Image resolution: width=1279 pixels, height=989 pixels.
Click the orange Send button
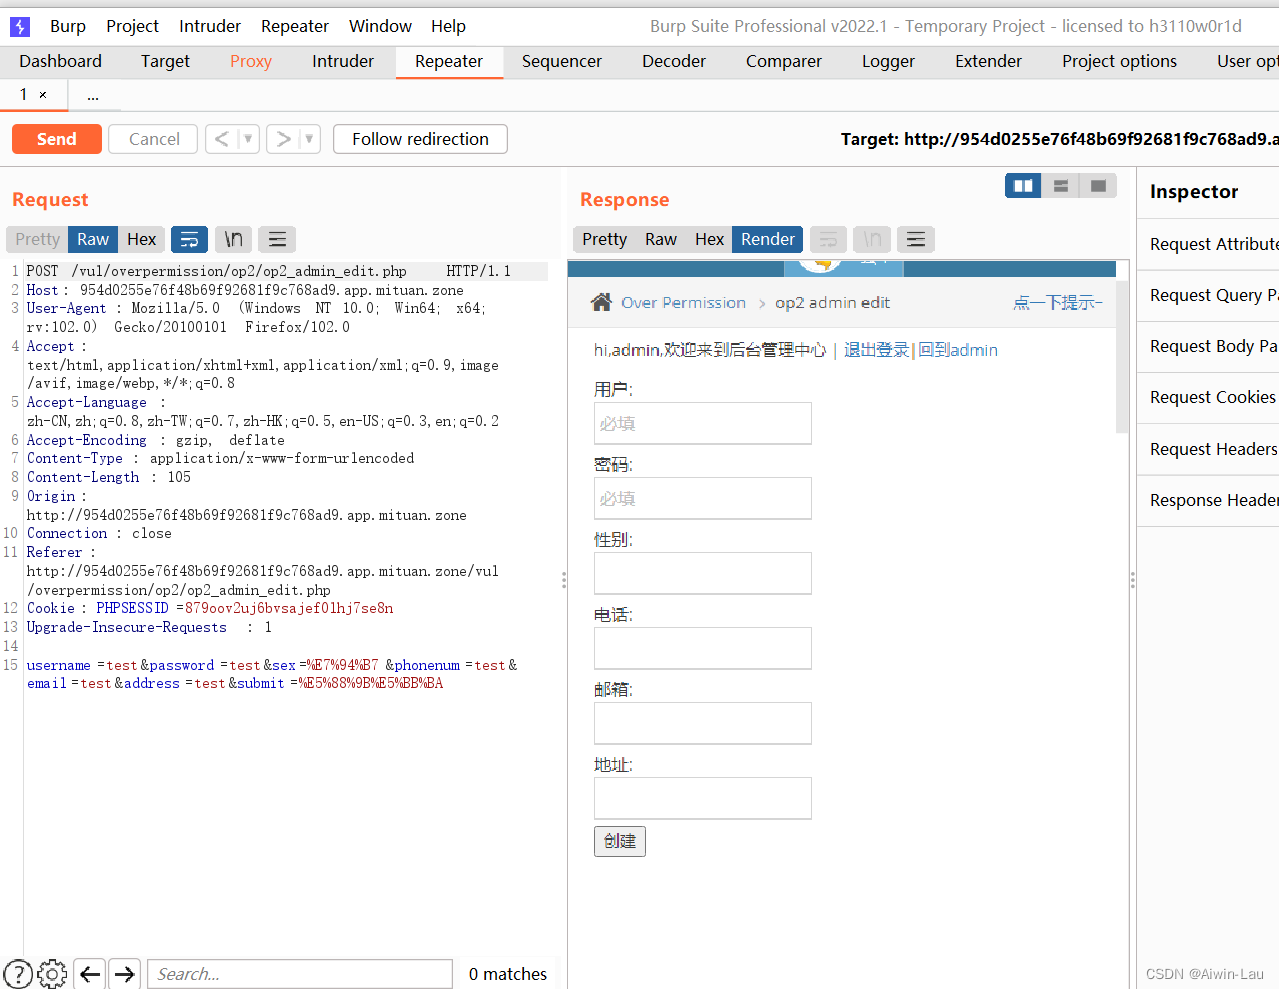57,139
